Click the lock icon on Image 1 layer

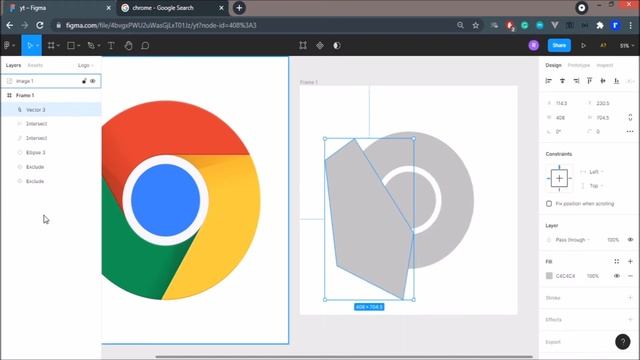coord(84,81)
